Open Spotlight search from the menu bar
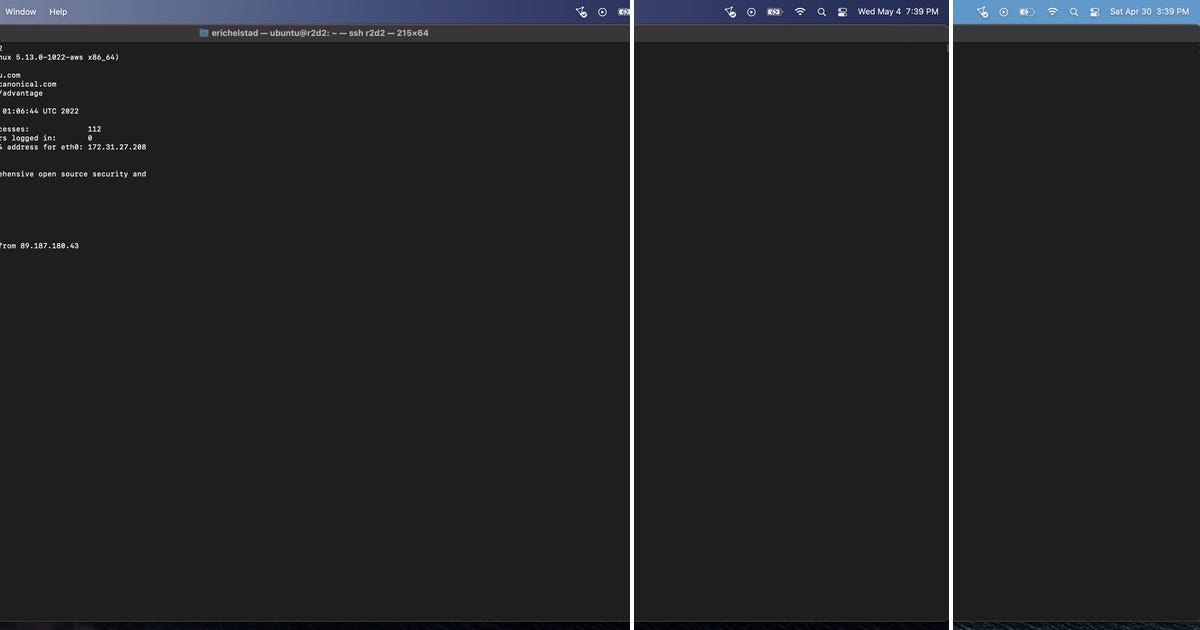Screen dimensions: 1200x630 tap(821, 11)
